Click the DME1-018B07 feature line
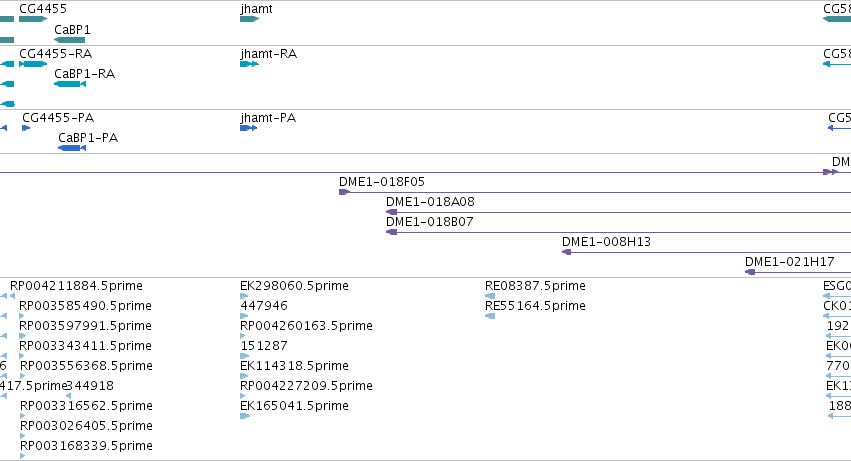851x461 pixels. point(619,232)
